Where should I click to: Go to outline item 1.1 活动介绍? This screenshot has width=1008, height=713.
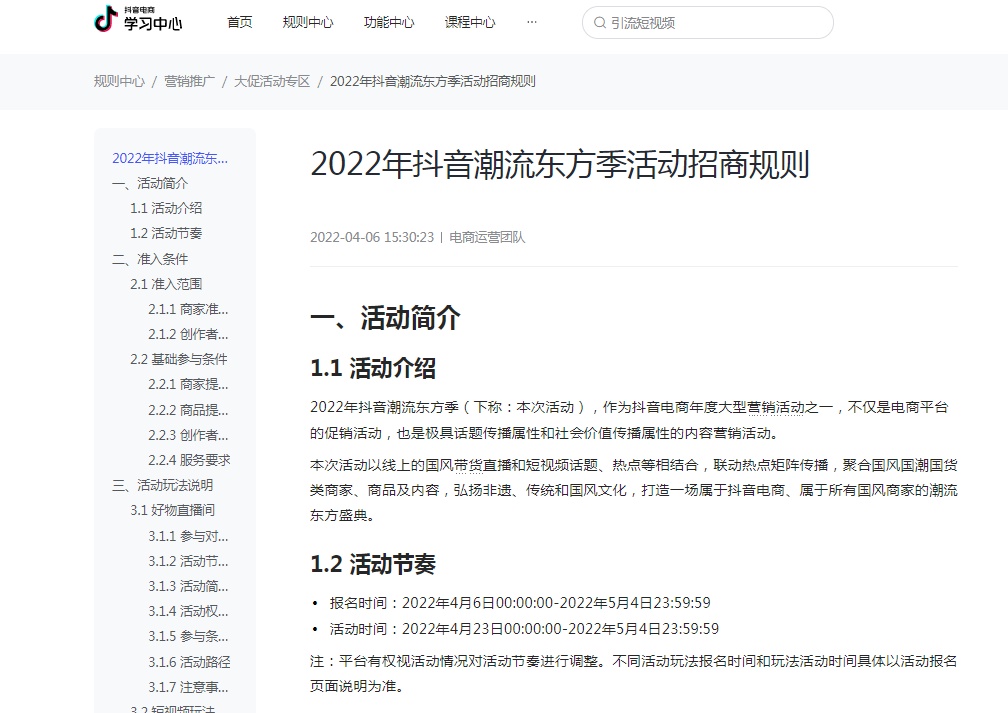(x=166, y=208)
